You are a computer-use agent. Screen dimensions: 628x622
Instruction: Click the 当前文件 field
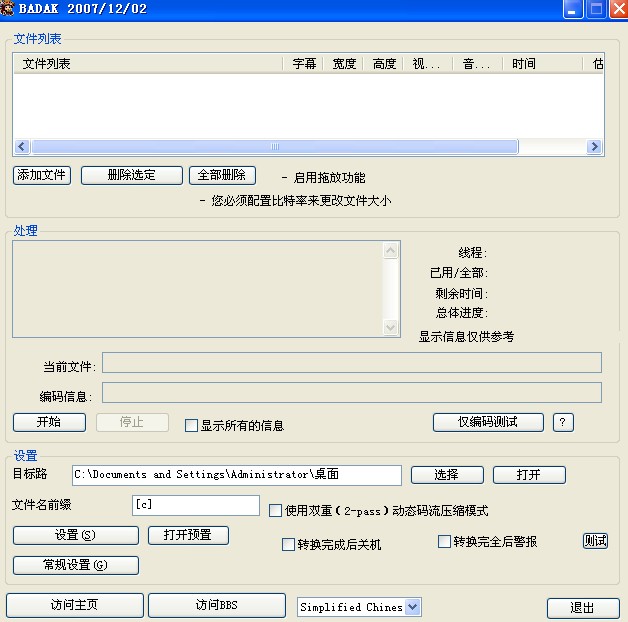click(352, 362)
